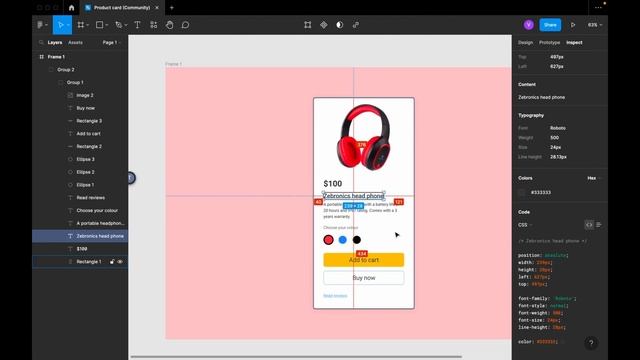Viewport: 640px width, 360px height.
Task: Select the Pen tool
Action: click(118, 25)
